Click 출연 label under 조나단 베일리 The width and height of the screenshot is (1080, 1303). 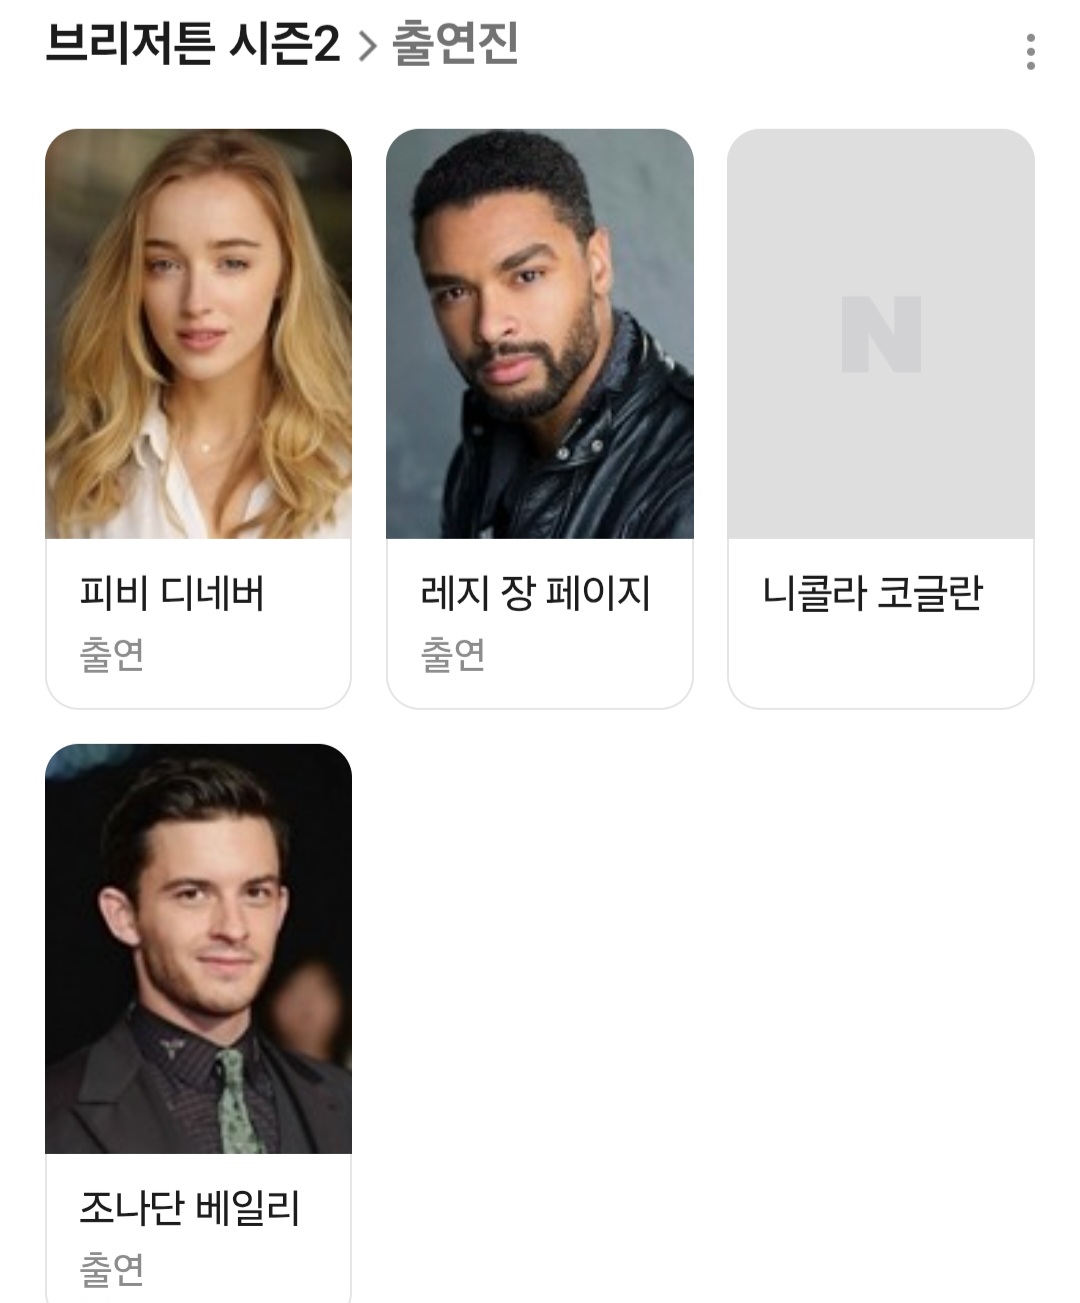coord(112,1269)
